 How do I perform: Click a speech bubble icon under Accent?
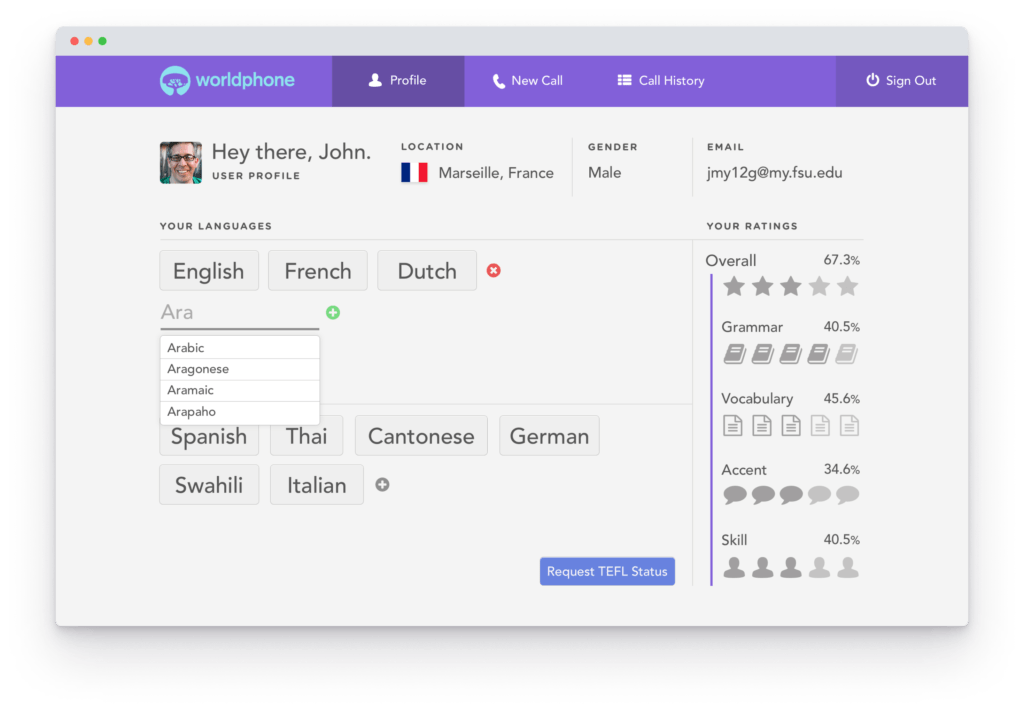point(734,495)
